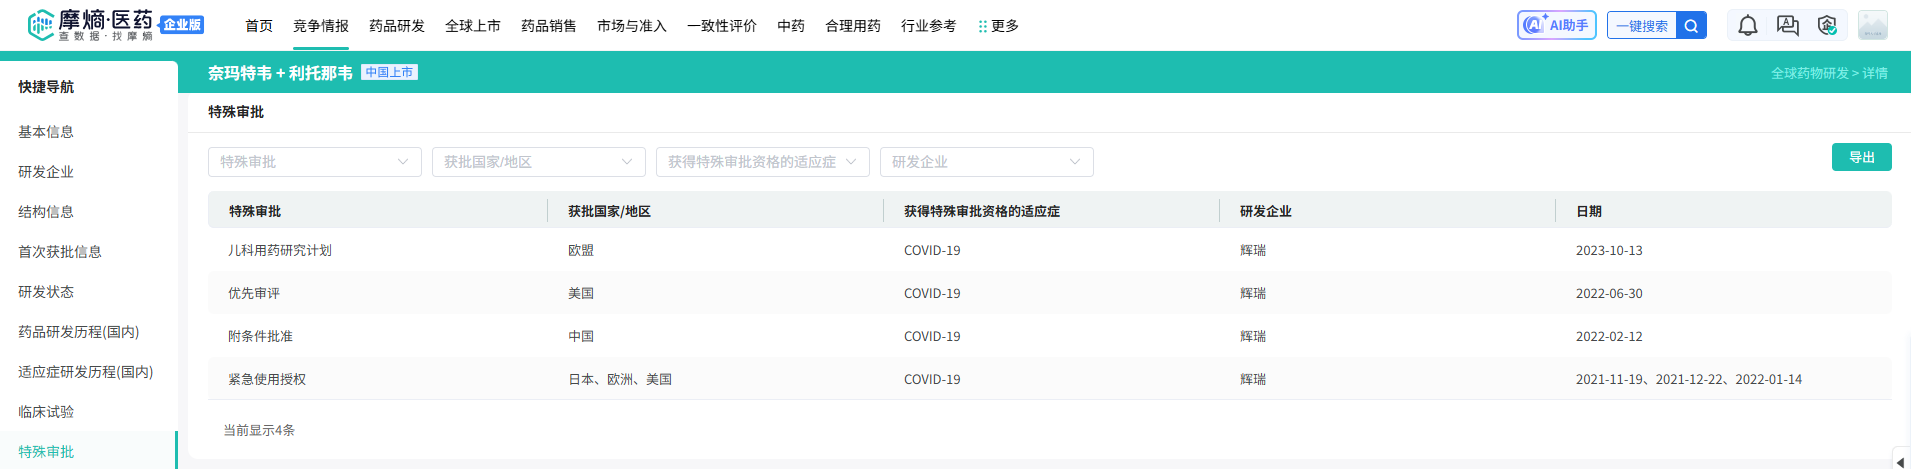1911x469 pixels.
Task: Click the blue magnifier search icon
Action: pyautogui.click(x=1691, y=26)
